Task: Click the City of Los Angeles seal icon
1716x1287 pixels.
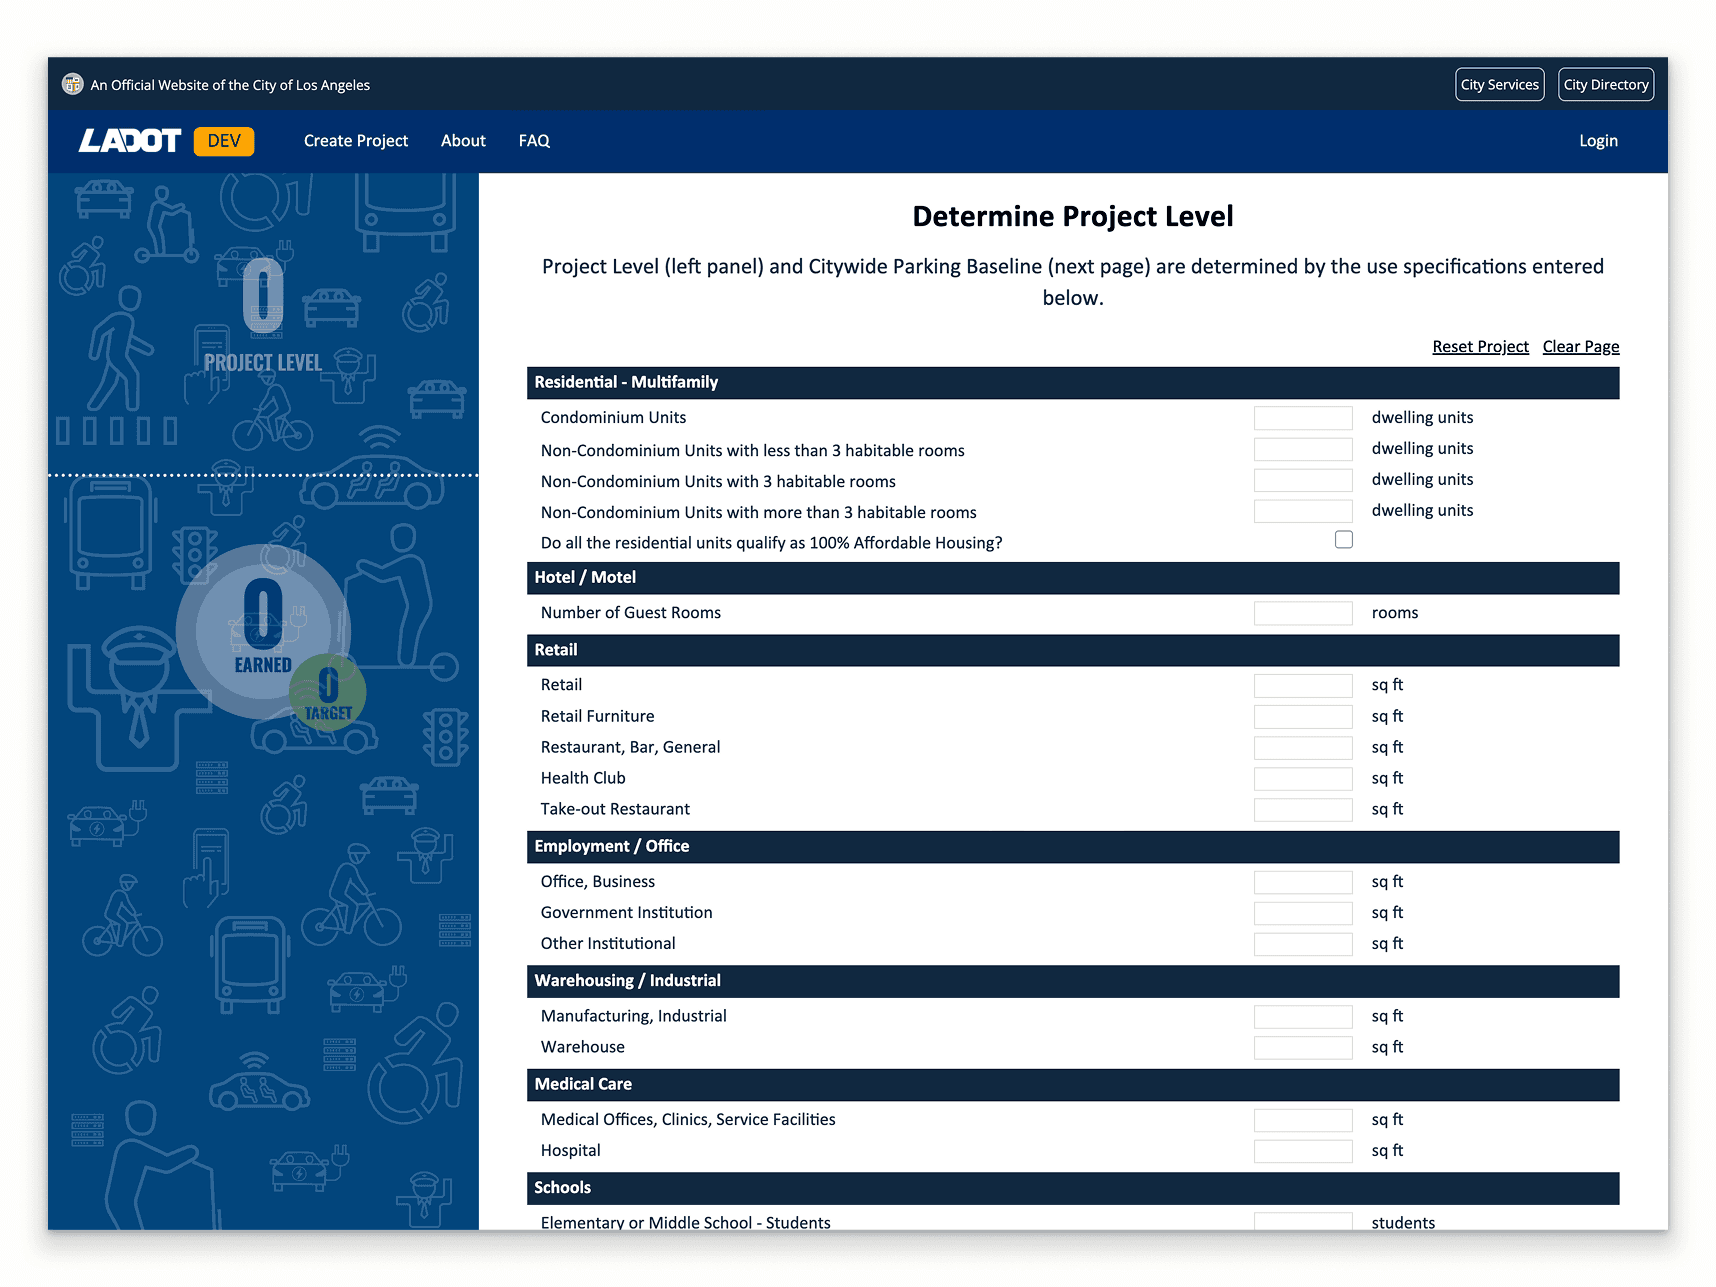Action: point(72,84)
